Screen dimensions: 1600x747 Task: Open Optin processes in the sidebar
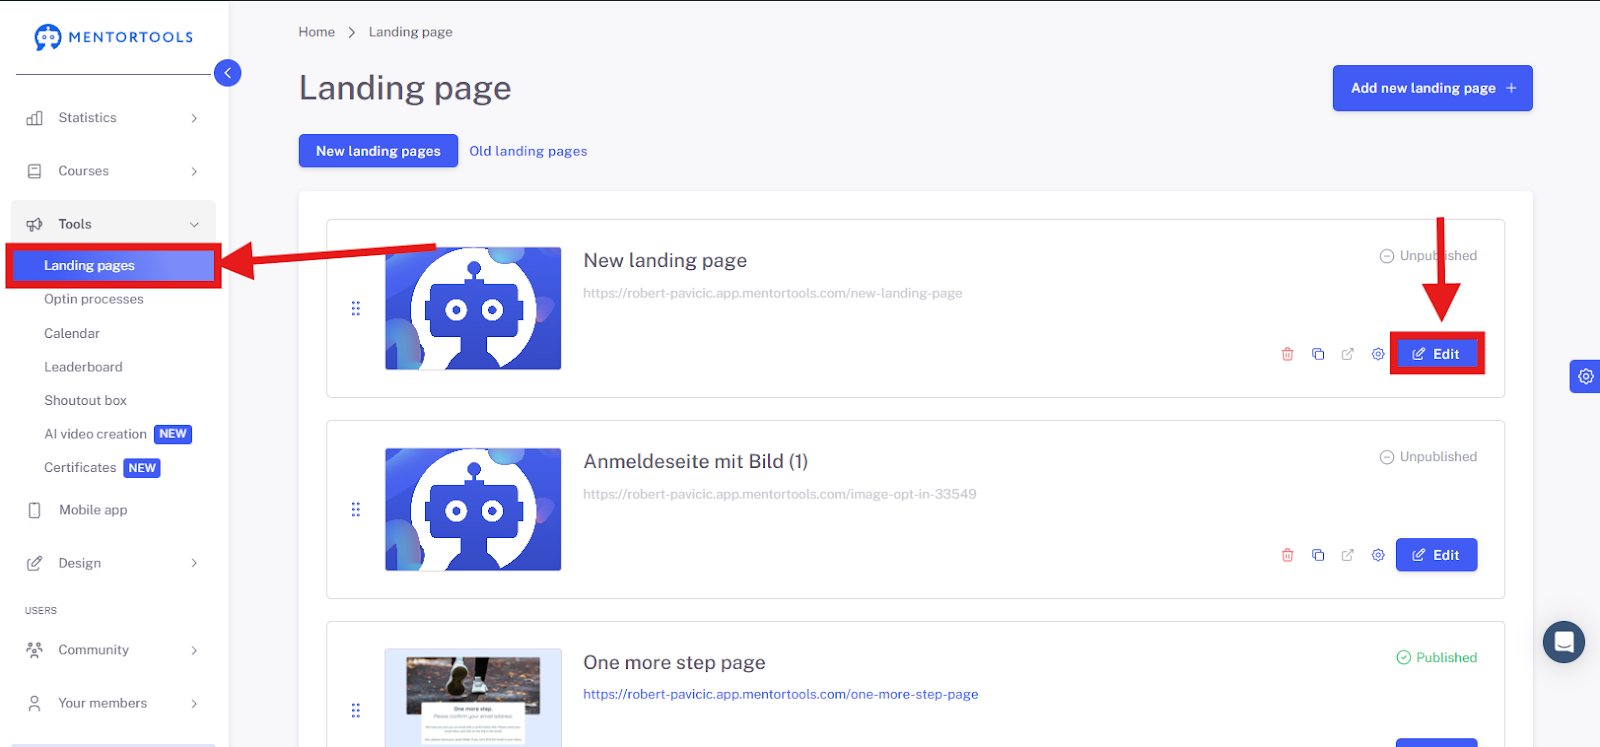pos(94,299)
